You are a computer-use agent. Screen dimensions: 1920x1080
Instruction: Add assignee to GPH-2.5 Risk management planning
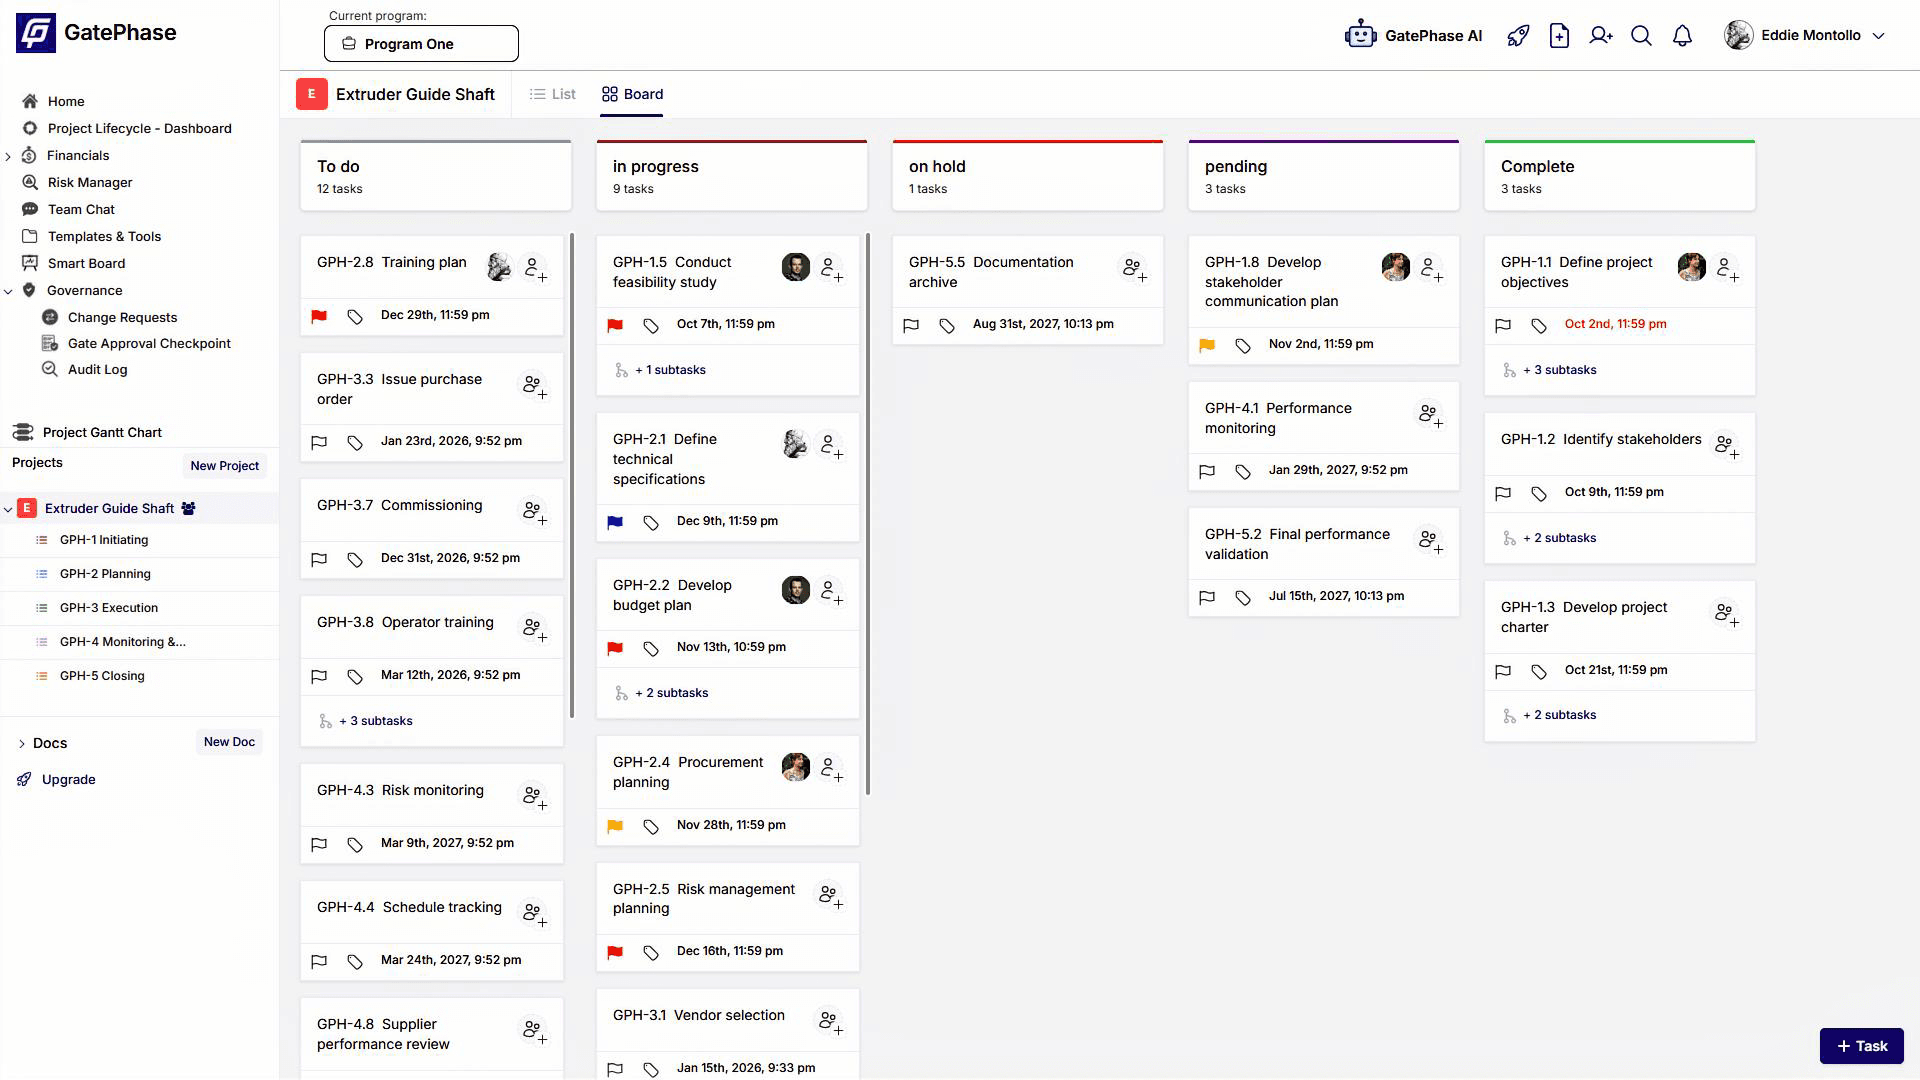830,896
